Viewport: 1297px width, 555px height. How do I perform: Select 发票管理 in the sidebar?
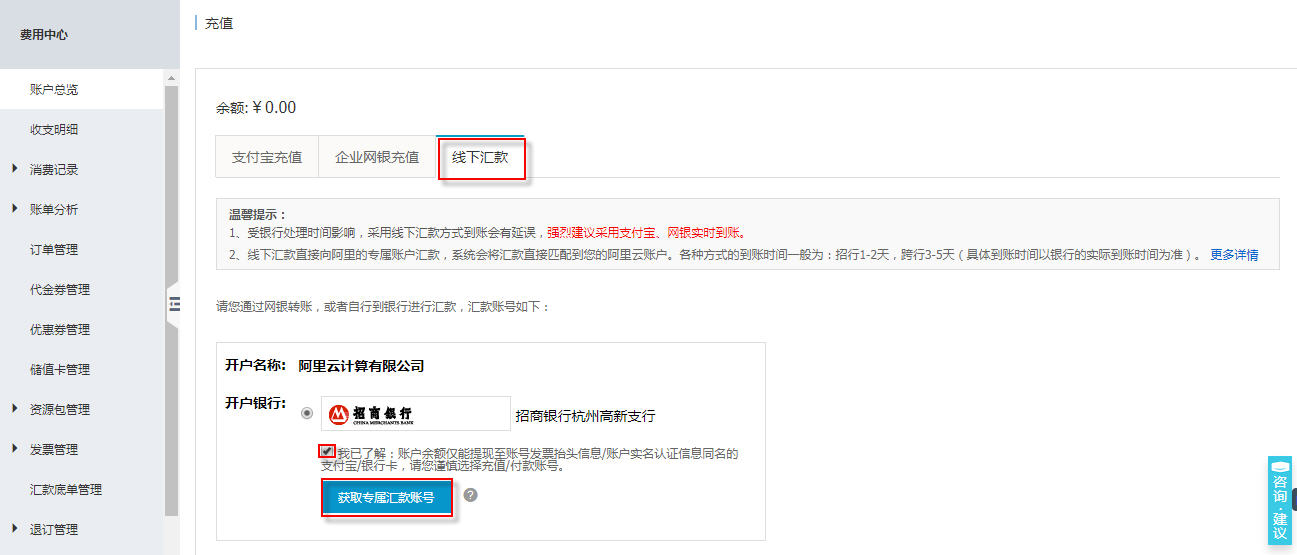(x=54, y=449)
